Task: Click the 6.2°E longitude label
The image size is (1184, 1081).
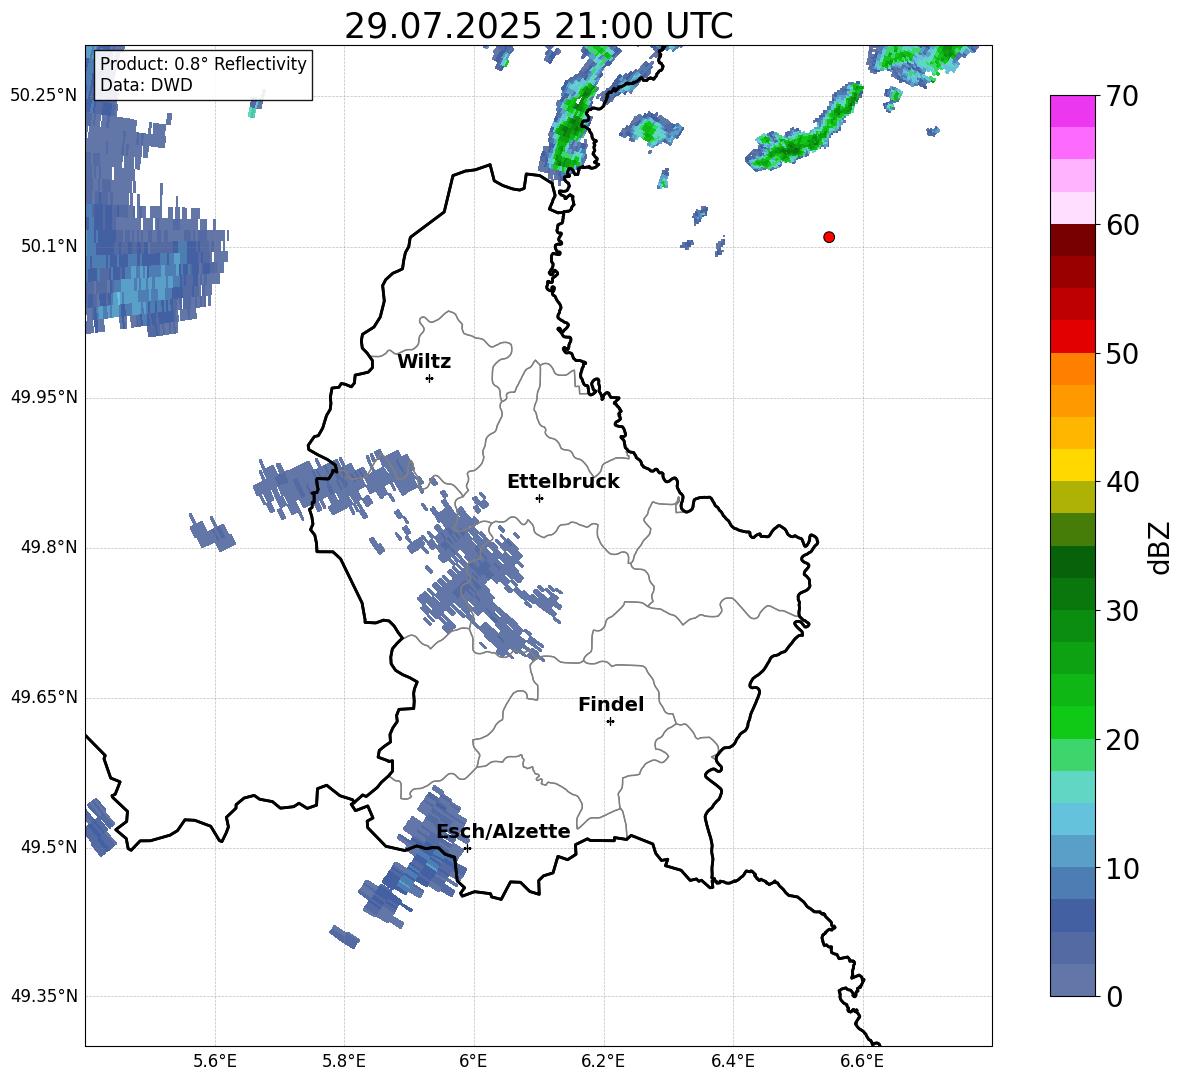Action: [603, 1061]
